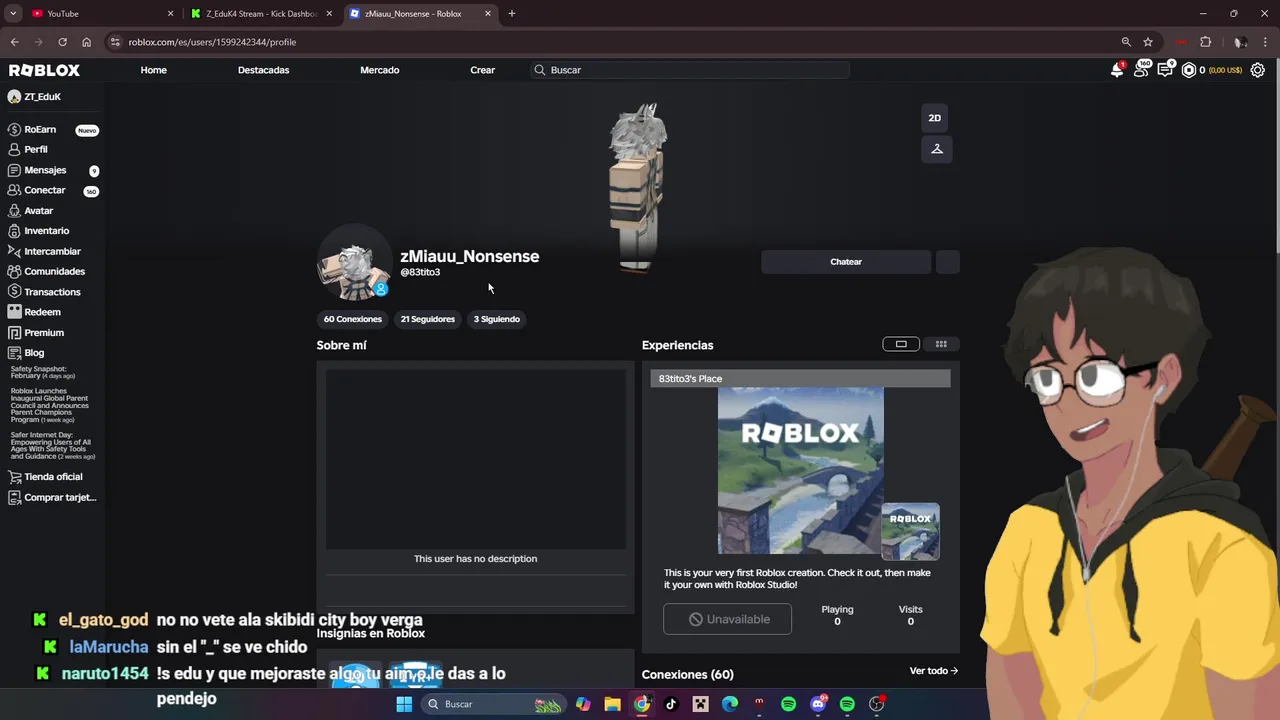This screenshot has width=1280, height=720.
Task: Open the chat messages icon in header
Action: point(1165,70)
